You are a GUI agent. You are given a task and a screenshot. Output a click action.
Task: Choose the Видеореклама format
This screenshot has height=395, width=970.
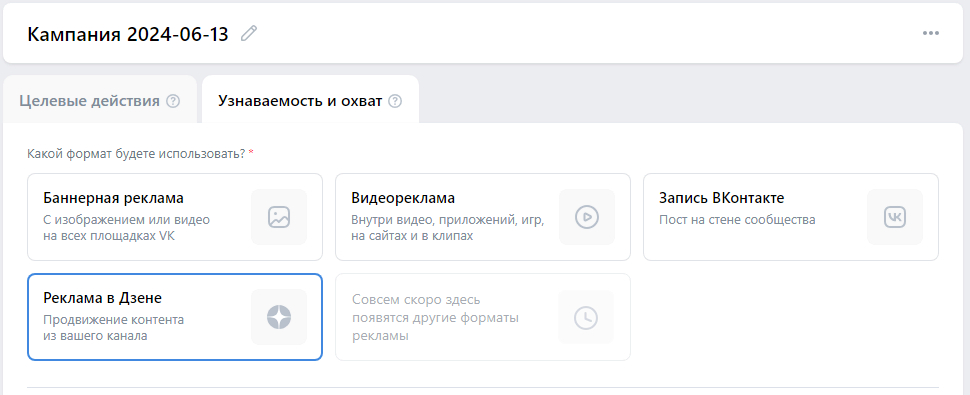[x=483, y=217]
